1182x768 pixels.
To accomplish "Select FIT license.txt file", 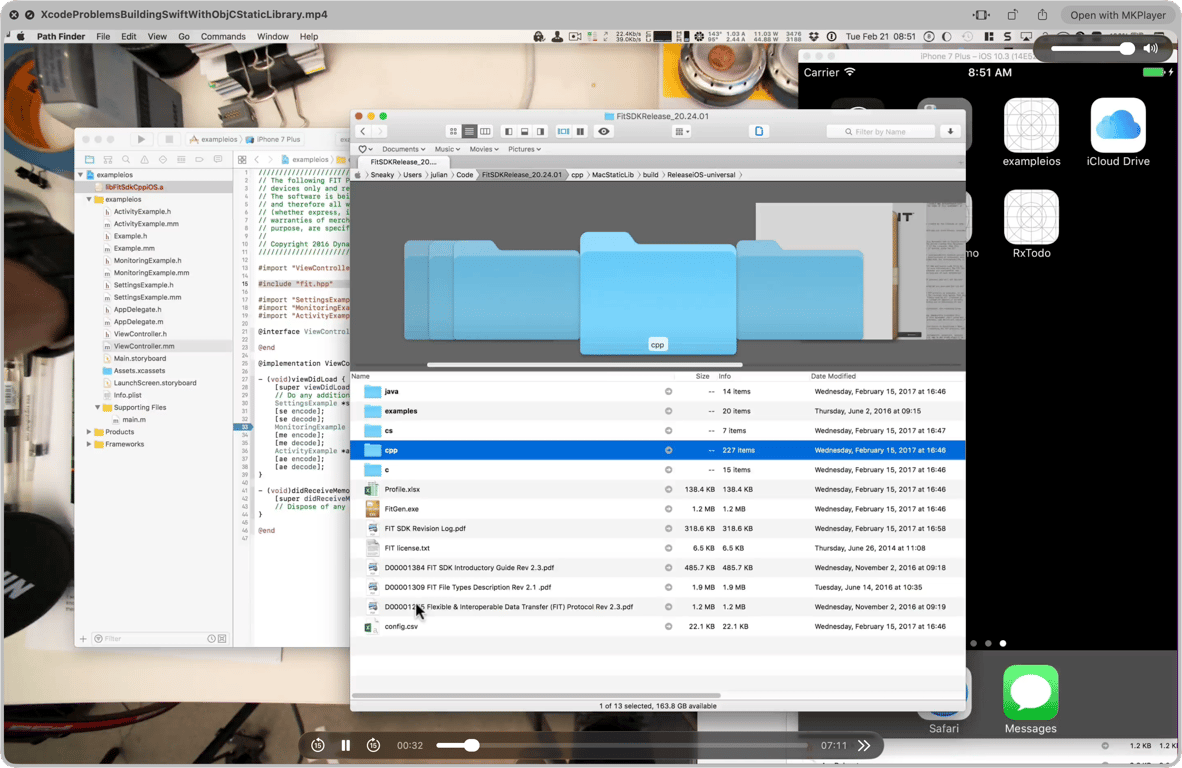I will click(x=657, y=548).
